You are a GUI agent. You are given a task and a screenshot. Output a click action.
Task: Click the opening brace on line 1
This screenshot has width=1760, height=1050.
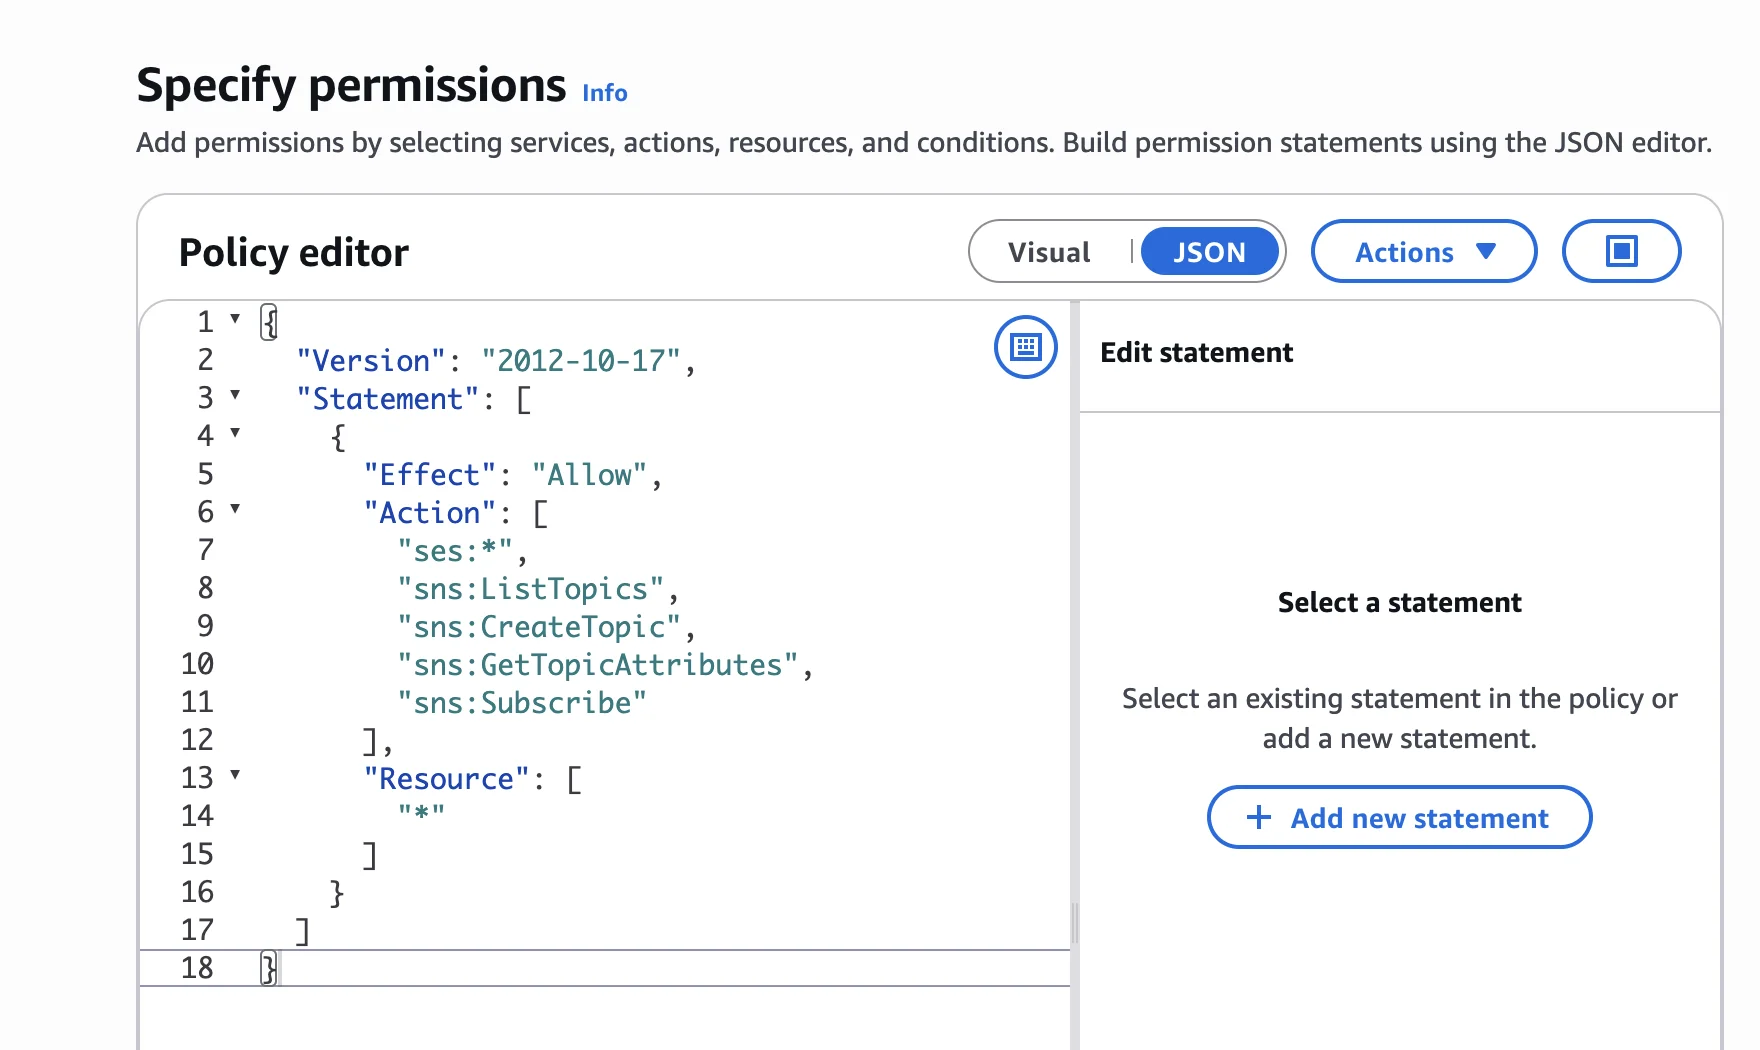[x=269, y=322]
